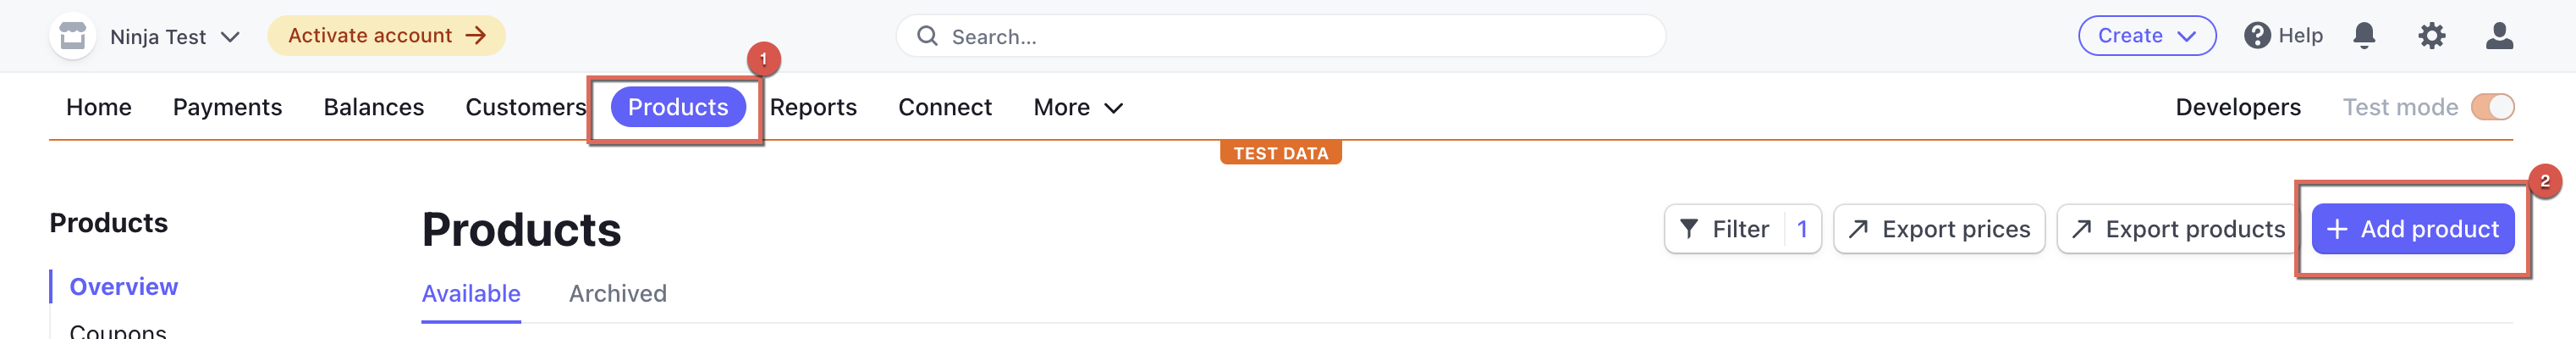
Task: Click the Ninja Test store icon
Action: pos(72,36)
